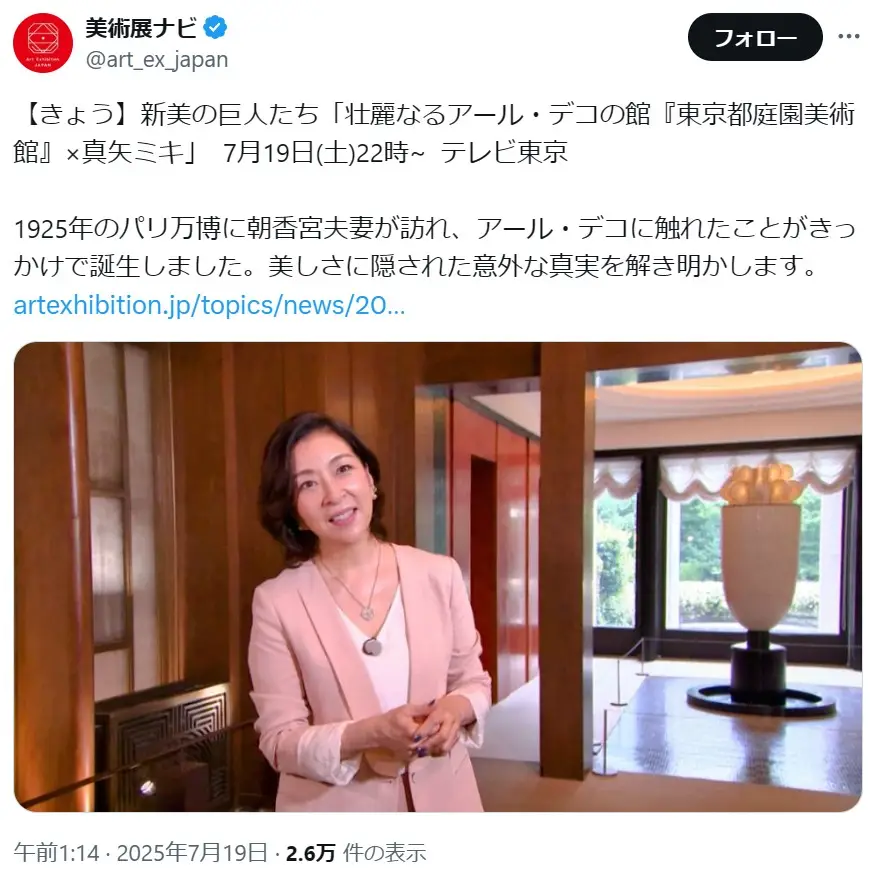This screenshot has height=874, width=877.
Task: Click the blue verified badge icon
Action: pos(215,27)
